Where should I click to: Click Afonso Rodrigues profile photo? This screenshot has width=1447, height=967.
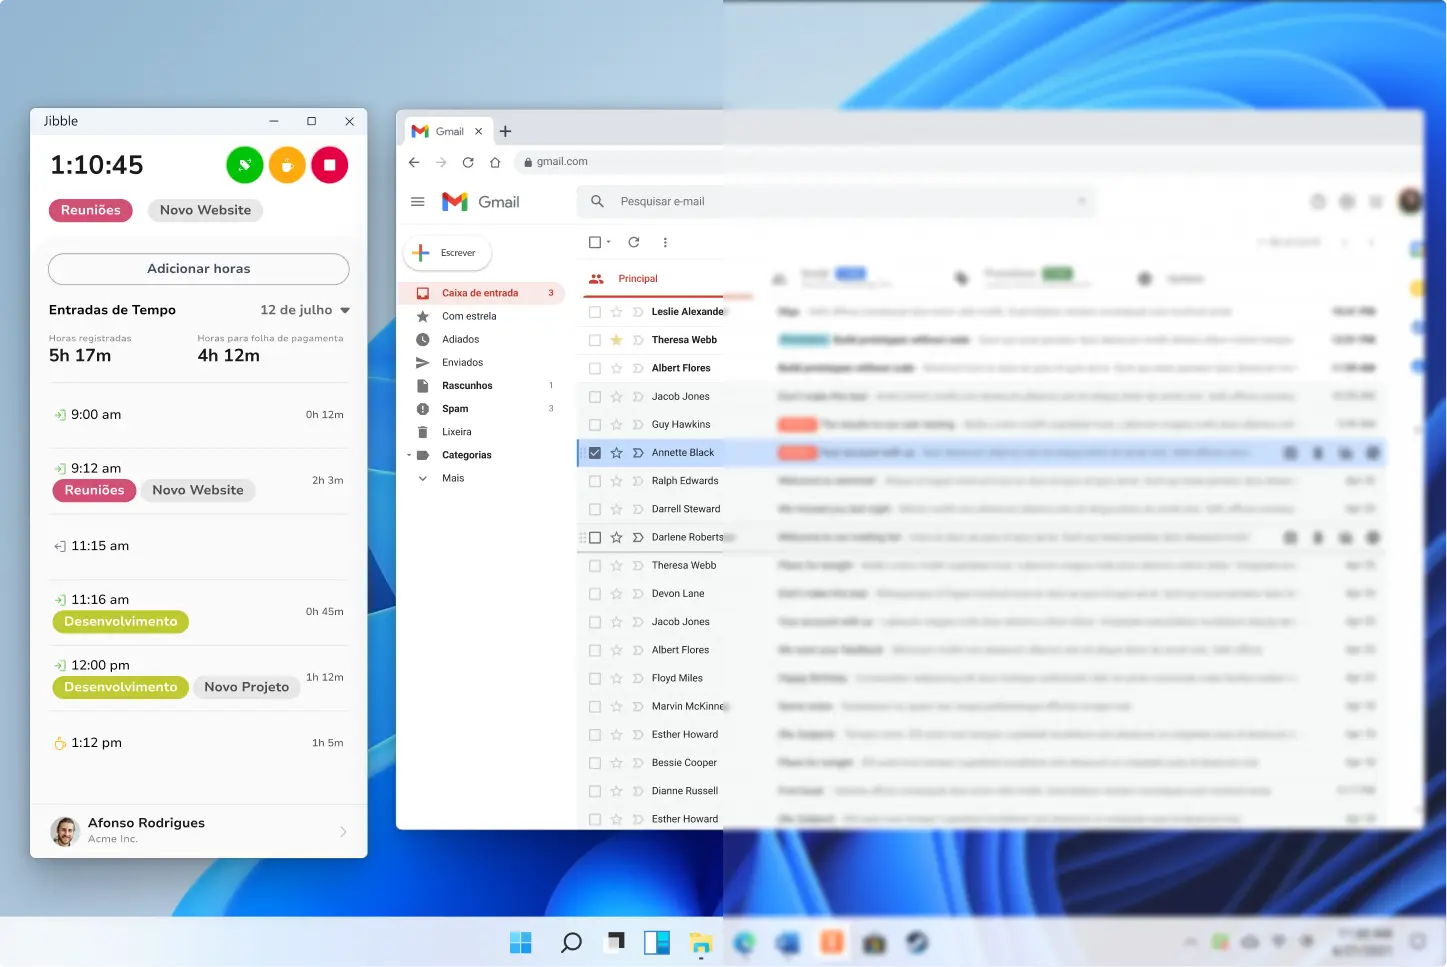click(x=65, y=832)
